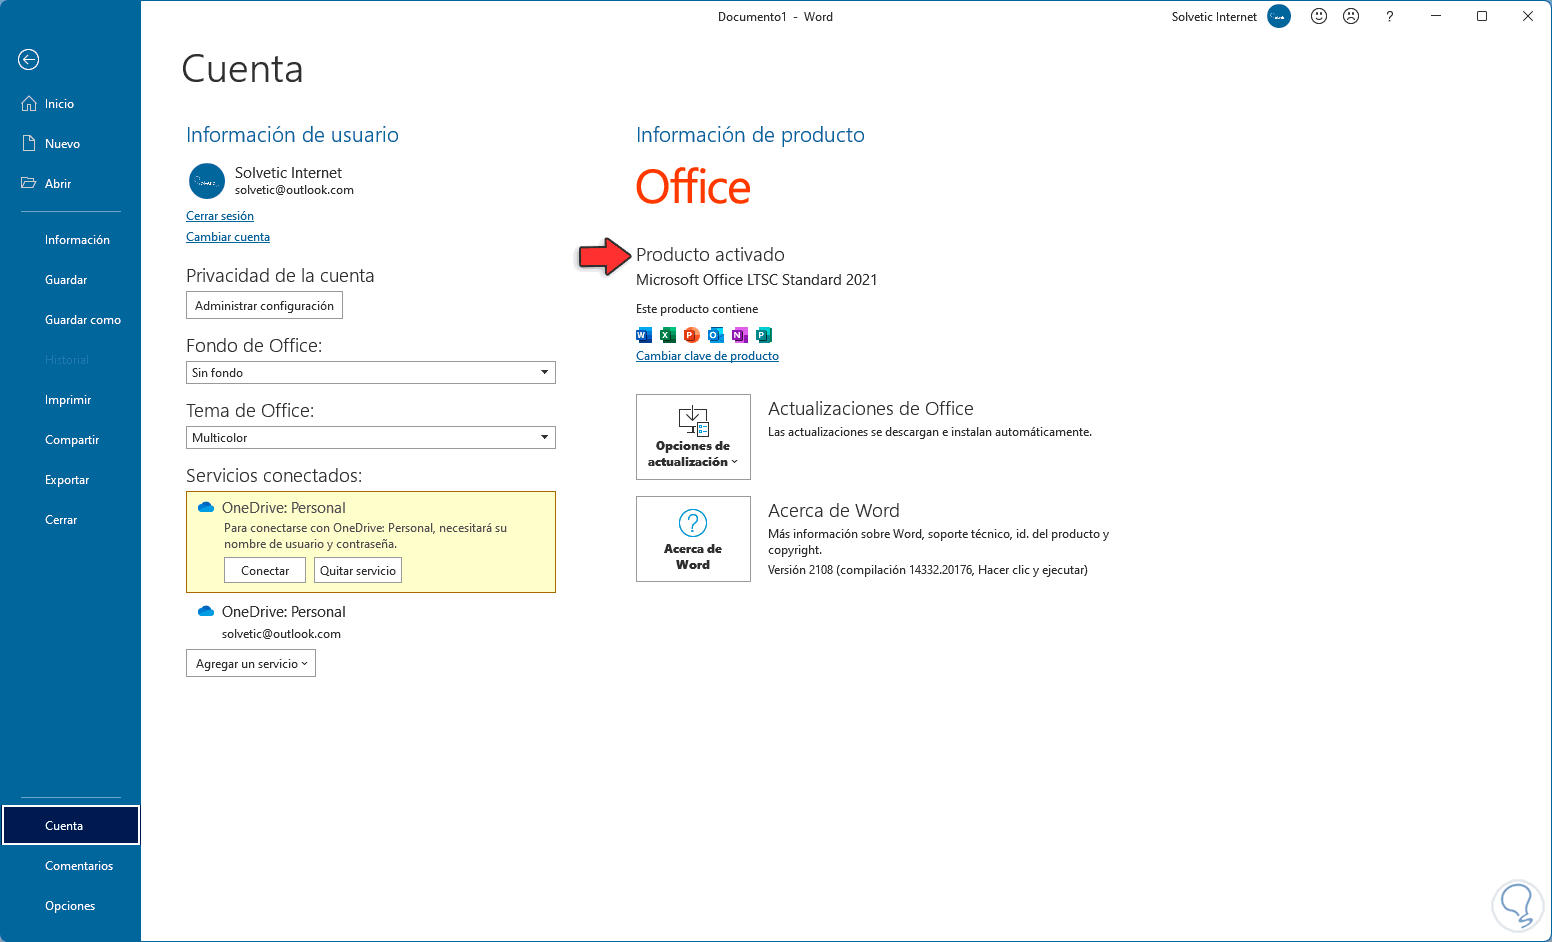Open Opciones in the sidebar

click(x=70, y=906)
